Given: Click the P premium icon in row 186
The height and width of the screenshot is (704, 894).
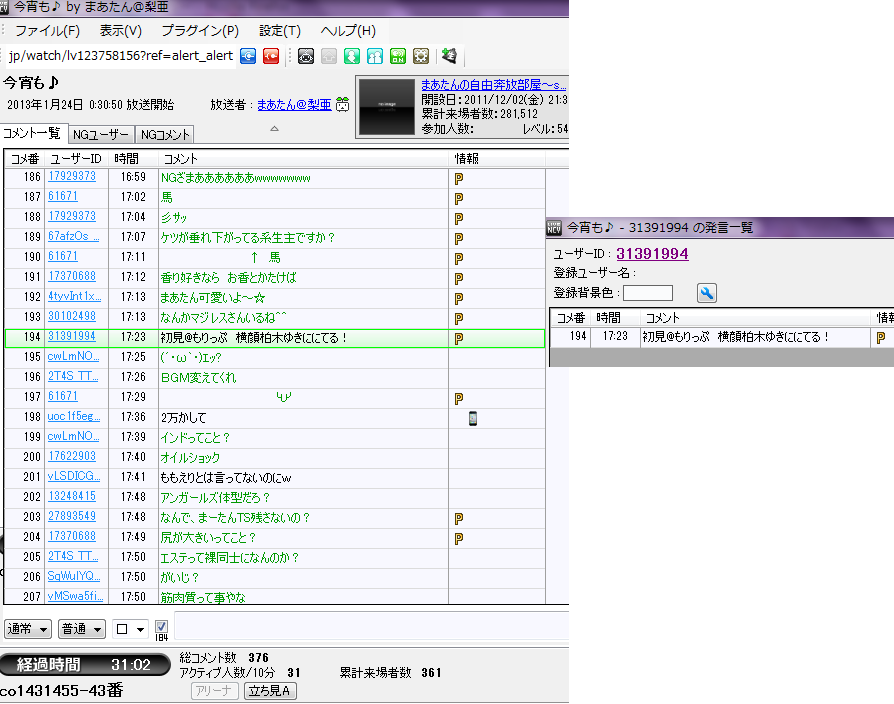Looking at the screenshot, I should (x=458, y=178).
